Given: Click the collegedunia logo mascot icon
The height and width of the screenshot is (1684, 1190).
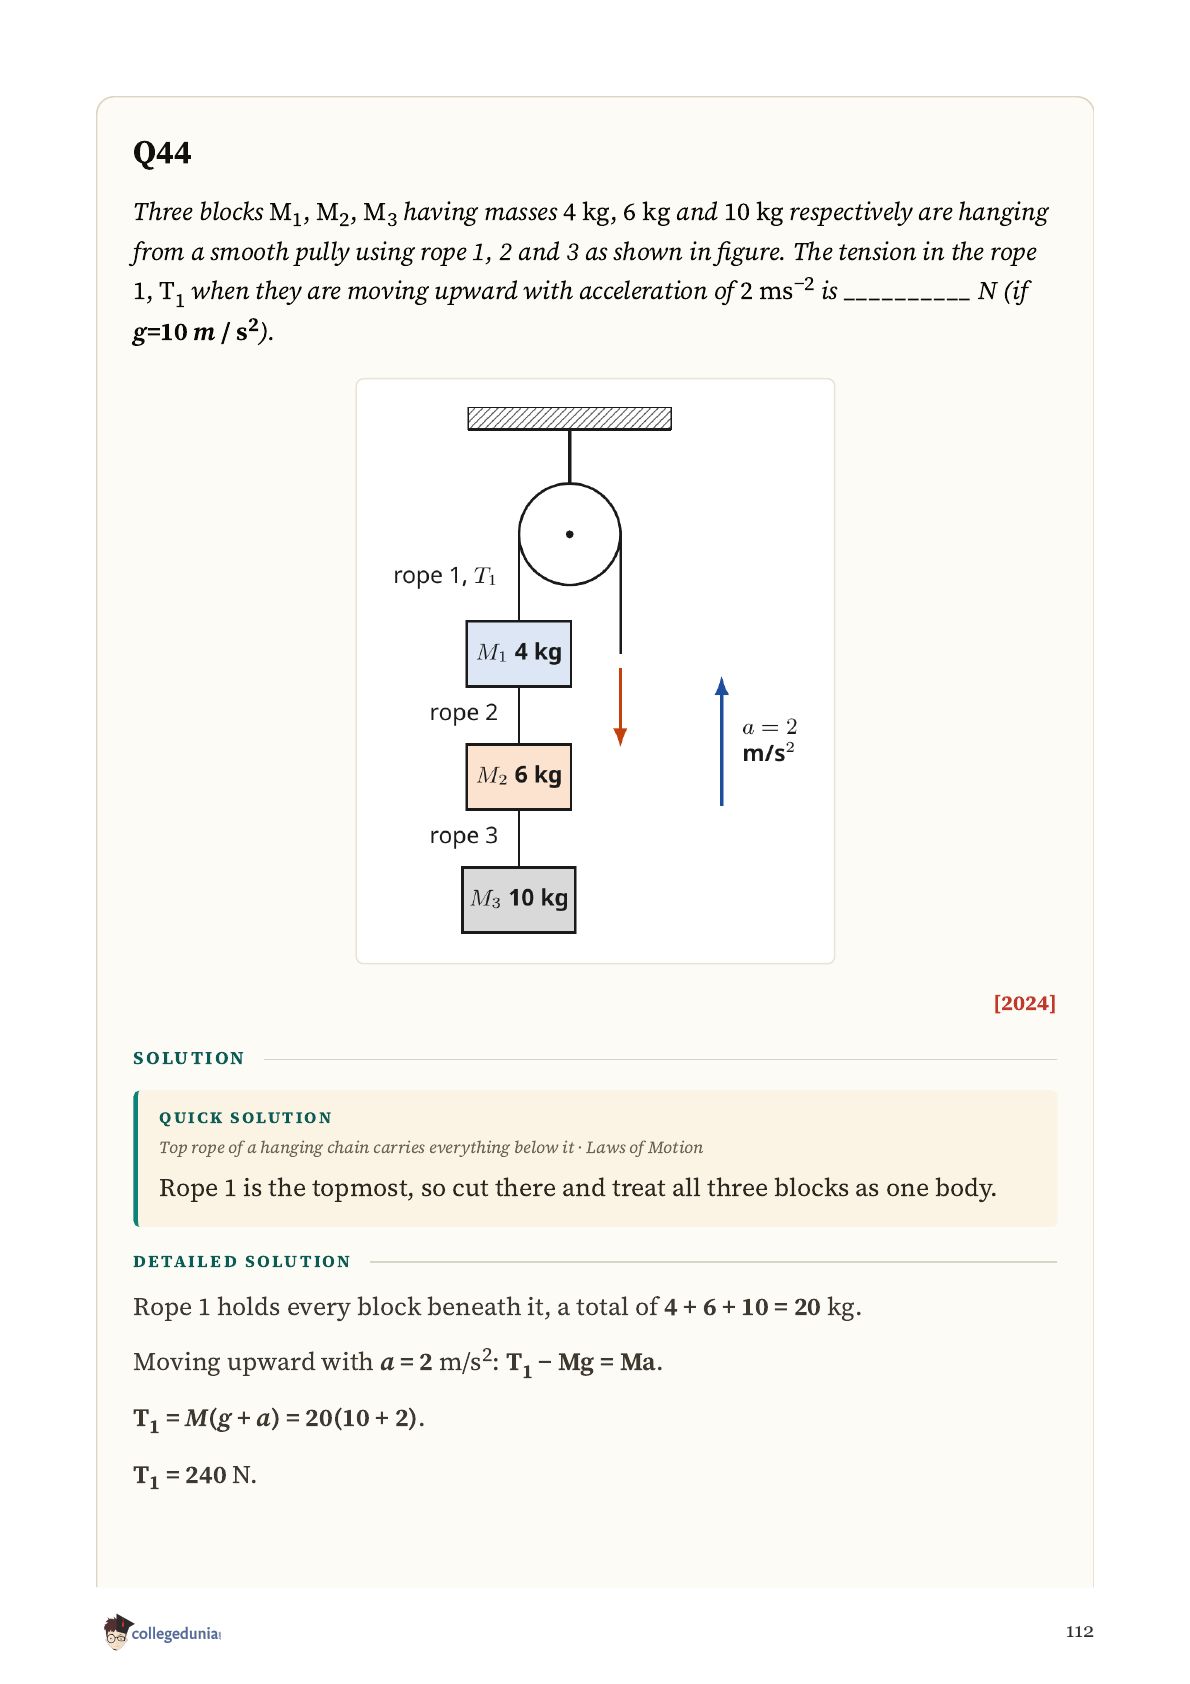Looking at the screenshot, I should click(x=116, y=1631).
